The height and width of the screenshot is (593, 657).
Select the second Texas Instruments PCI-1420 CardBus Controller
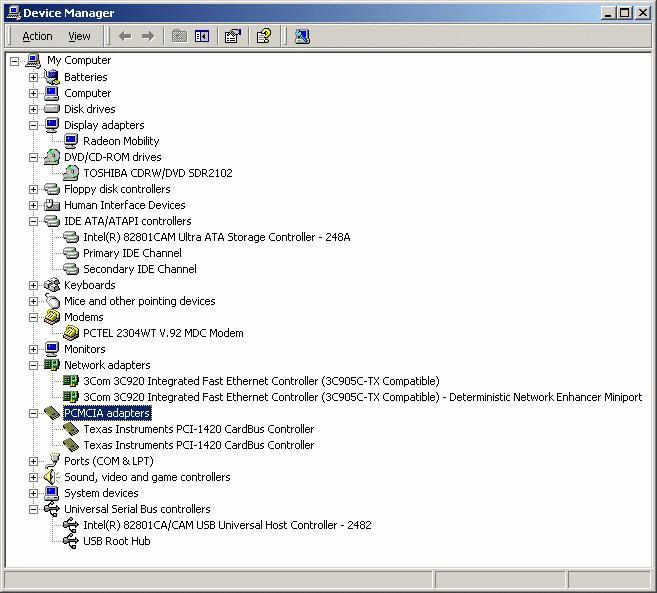tap(199, 445)
